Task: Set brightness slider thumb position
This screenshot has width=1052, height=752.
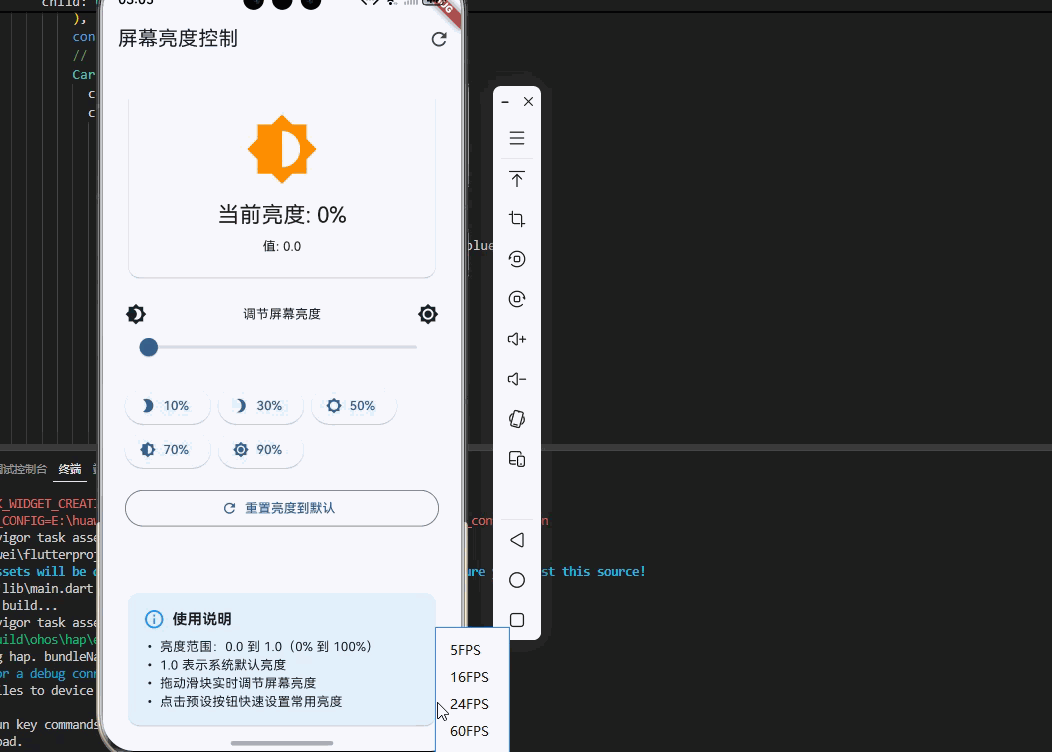Action: tap(149, 347)
